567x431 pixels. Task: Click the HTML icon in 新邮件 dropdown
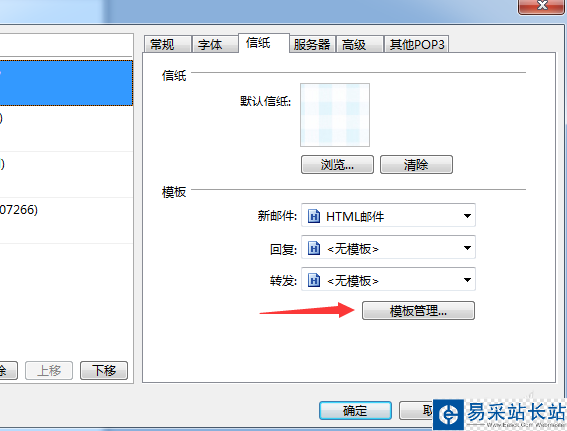coord(314,216)
